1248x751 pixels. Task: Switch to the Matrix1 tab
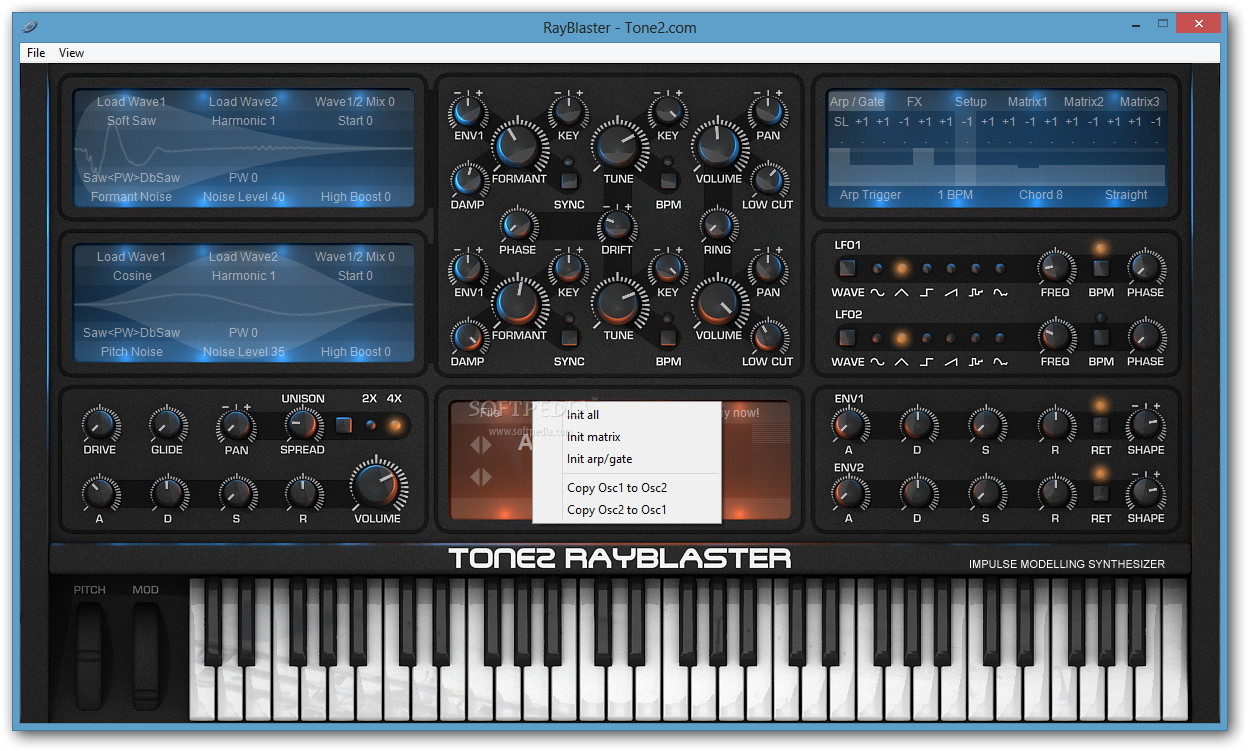[1028, 102]
